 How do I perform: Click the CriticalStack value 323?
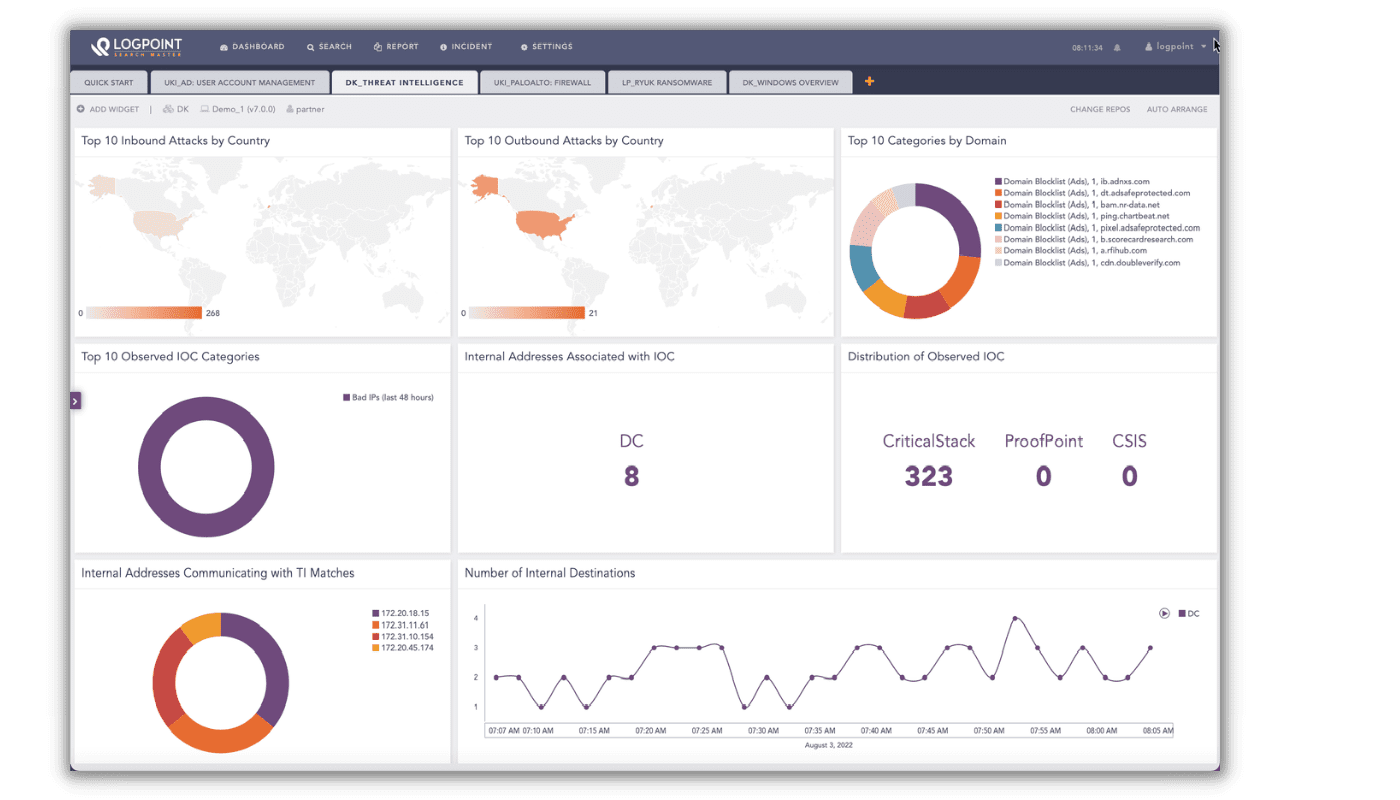[928, 477]
